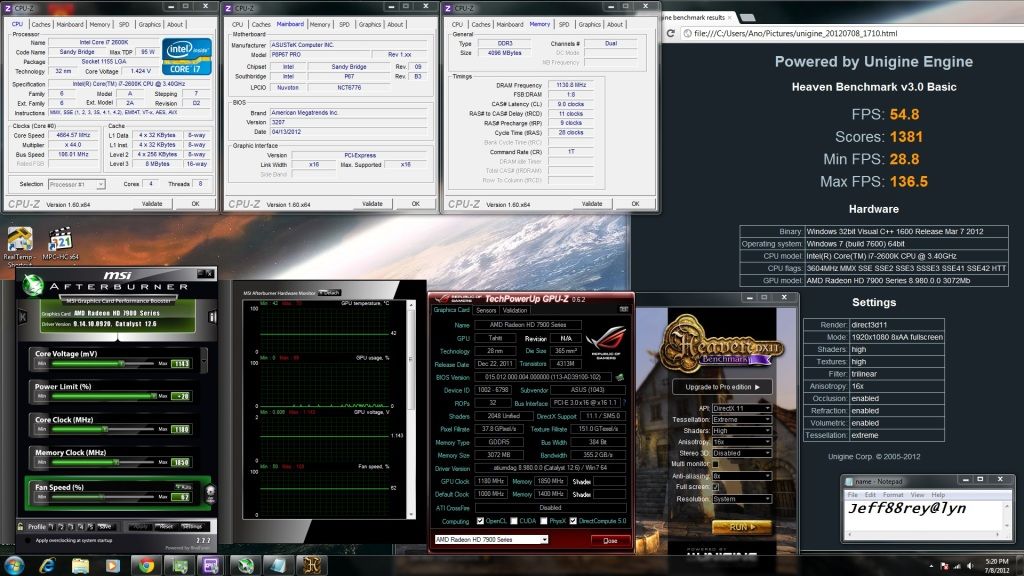The width and height of the screenshot is (1024, 576).
Task: Toggle the OpenCL checkbox in GPU-Z
Action: (481, 521)
